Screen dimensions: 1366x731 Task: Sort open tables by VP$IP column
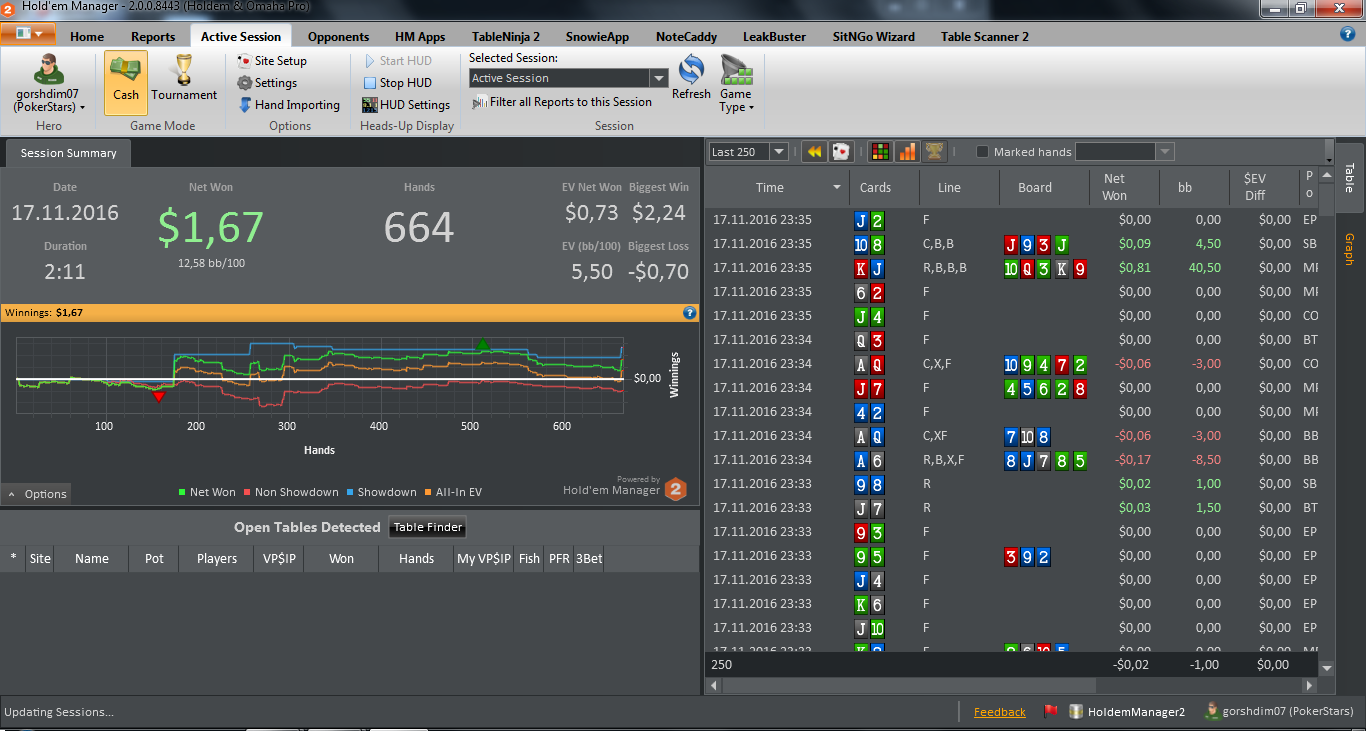[278, 559]
